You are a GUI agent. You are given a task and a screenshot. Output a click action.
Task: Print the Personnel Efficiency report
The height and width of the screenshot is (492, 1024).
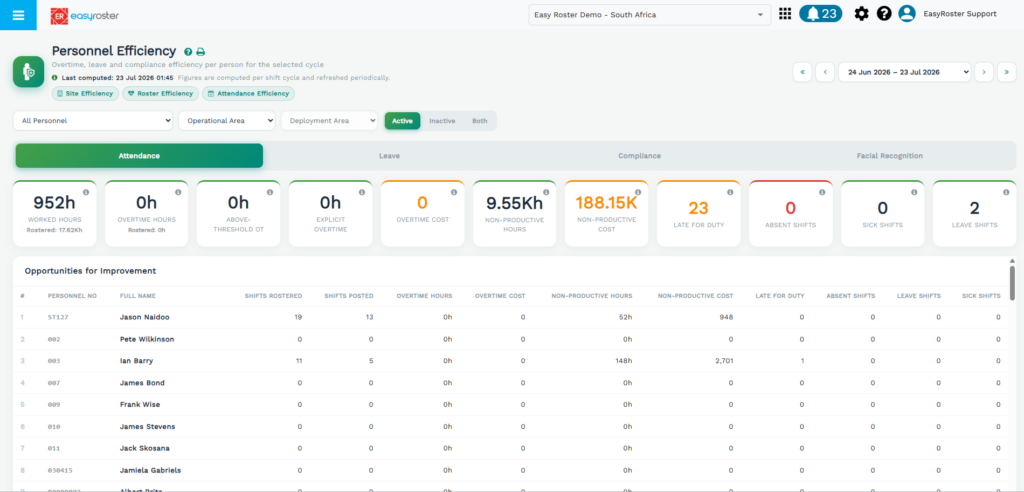(x=200, y=52)
